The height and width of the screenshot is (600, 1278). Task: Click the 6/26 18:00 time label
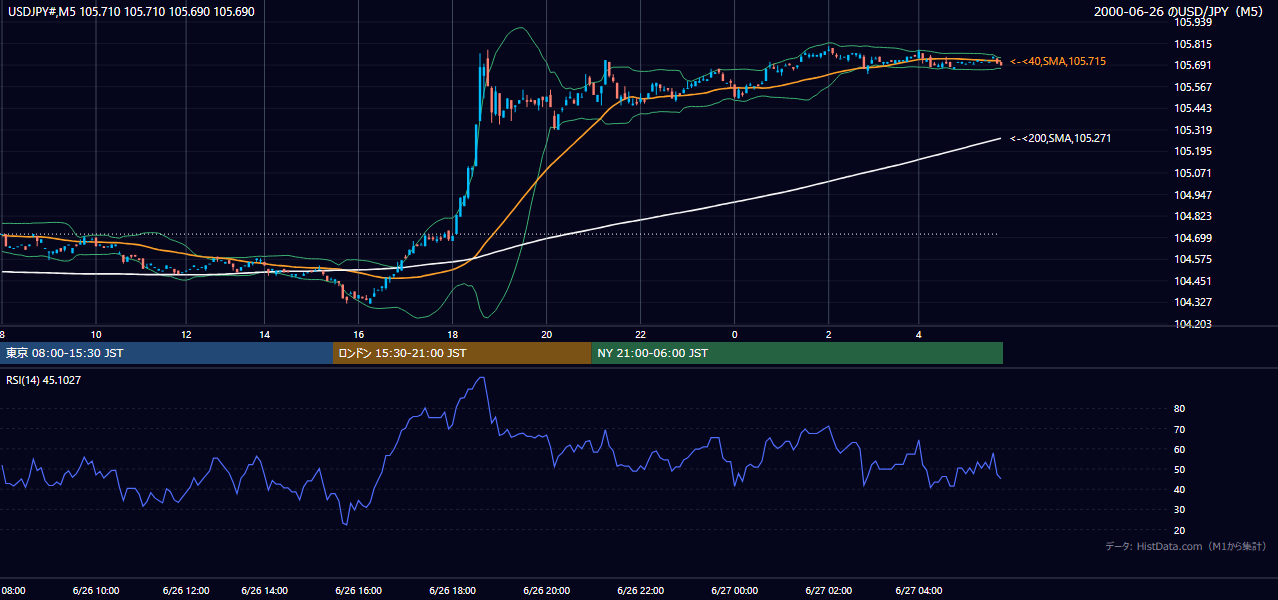(452, 590)
